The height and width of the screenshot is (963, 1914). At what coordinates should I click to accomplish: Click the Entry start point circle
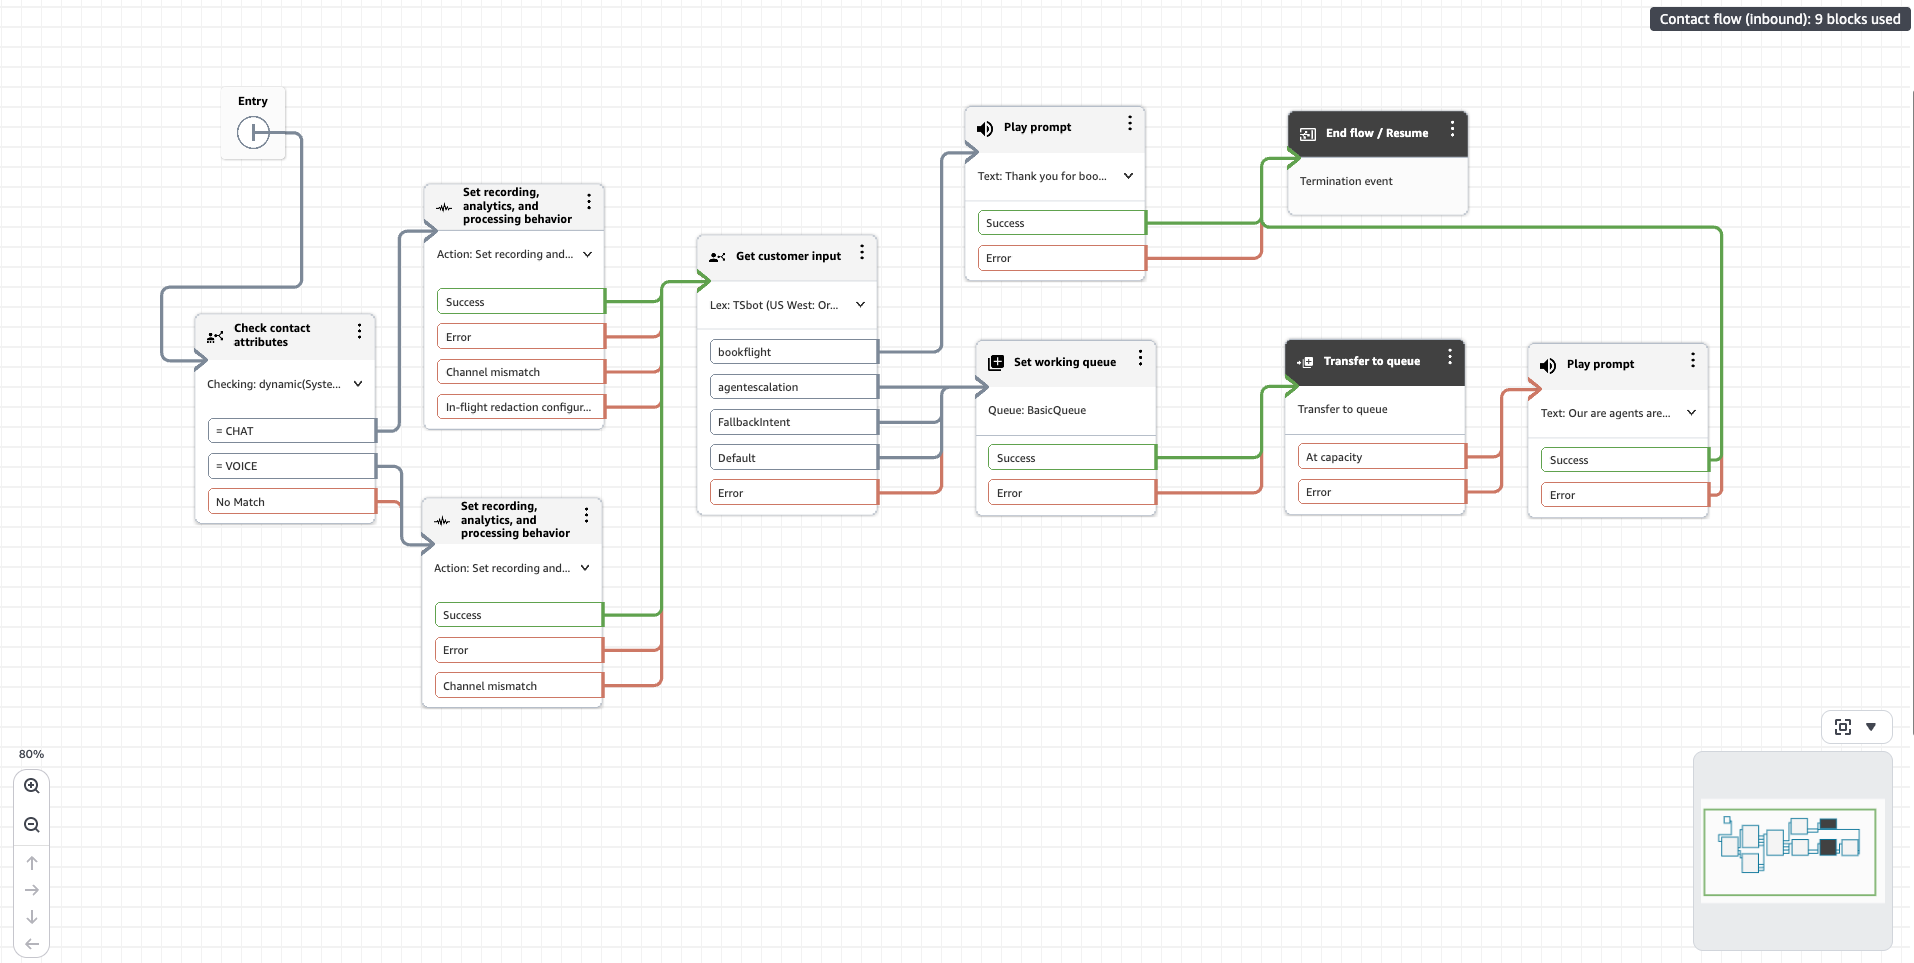253,132
